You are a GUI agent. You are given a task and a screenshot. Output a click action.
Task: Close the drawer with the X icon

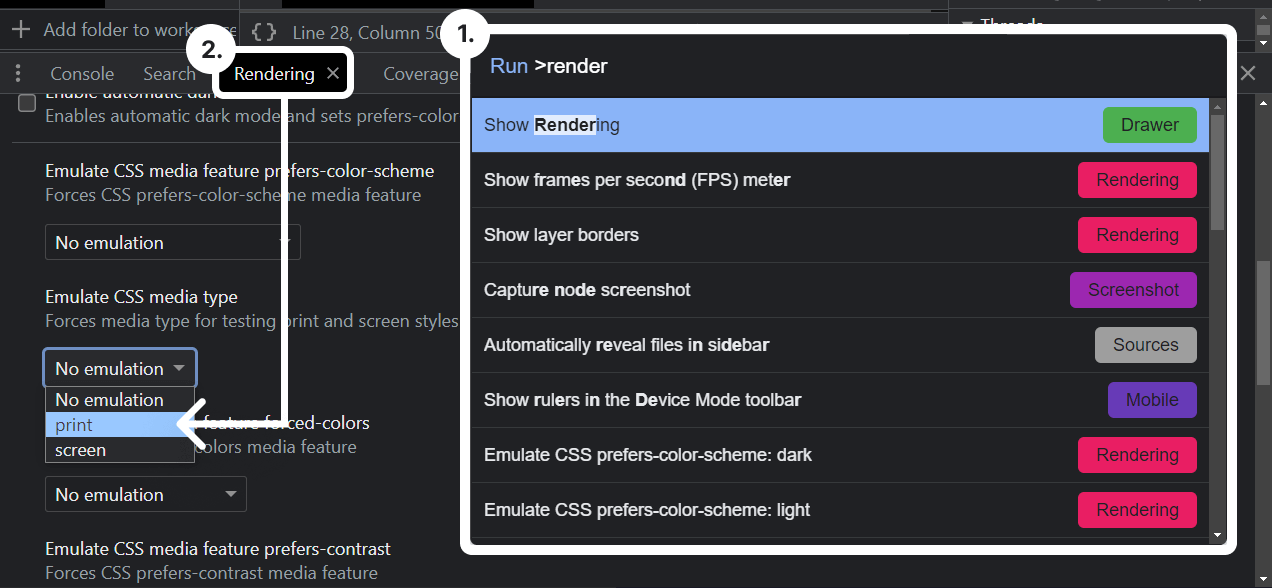point(1248,73)
